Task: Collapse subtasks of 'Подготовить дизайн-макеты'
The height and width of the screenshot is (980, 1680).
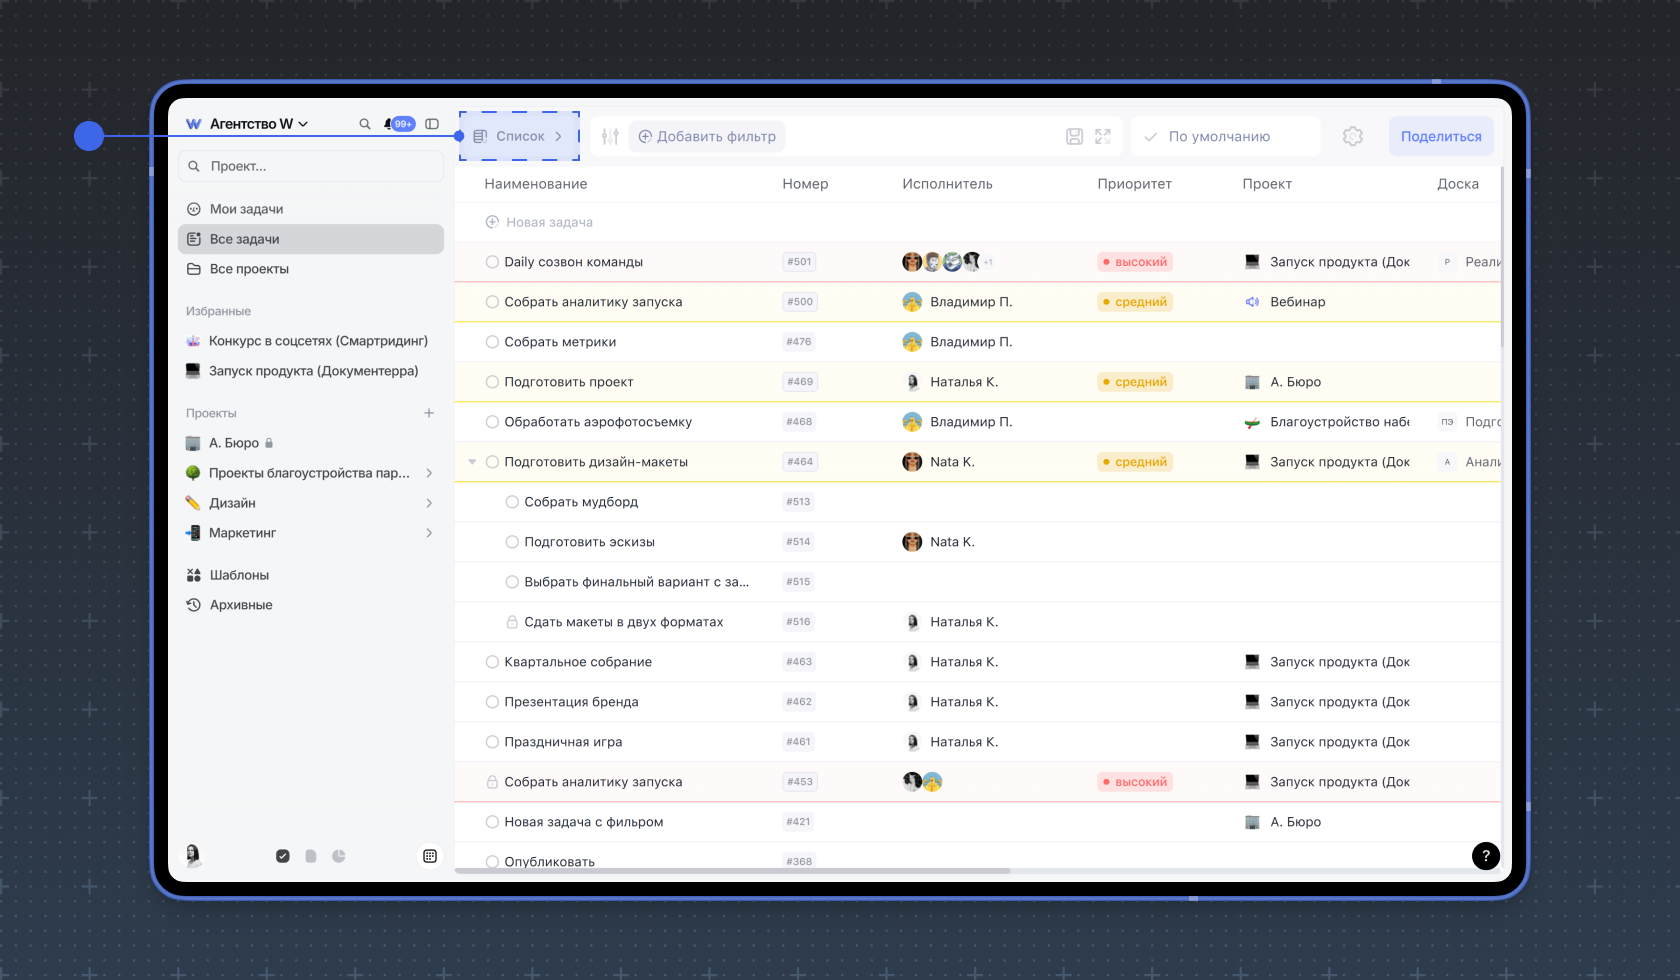Action: [472, 462]
